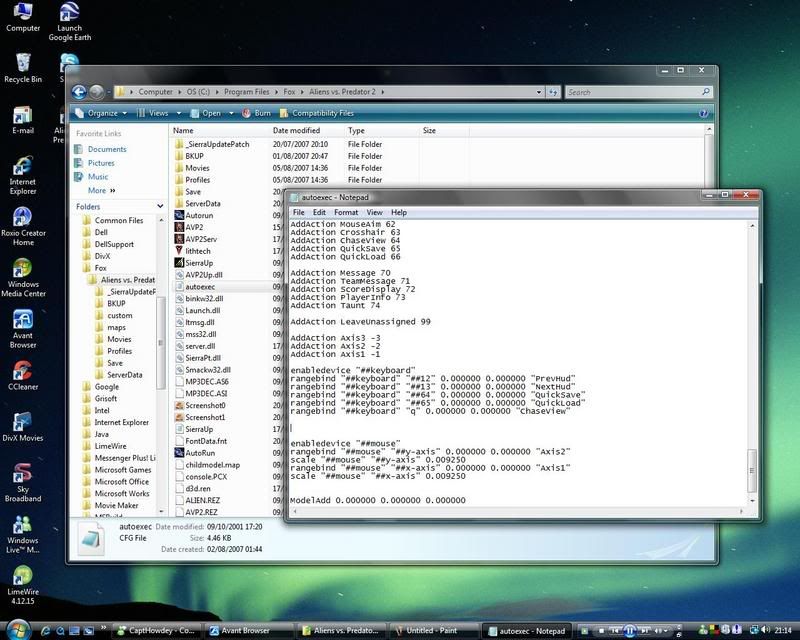The width and height of the screenshot is (800, 640).
Task: Click Compatibility Files in Explorer toolbar
Action: tap(316, 113)
